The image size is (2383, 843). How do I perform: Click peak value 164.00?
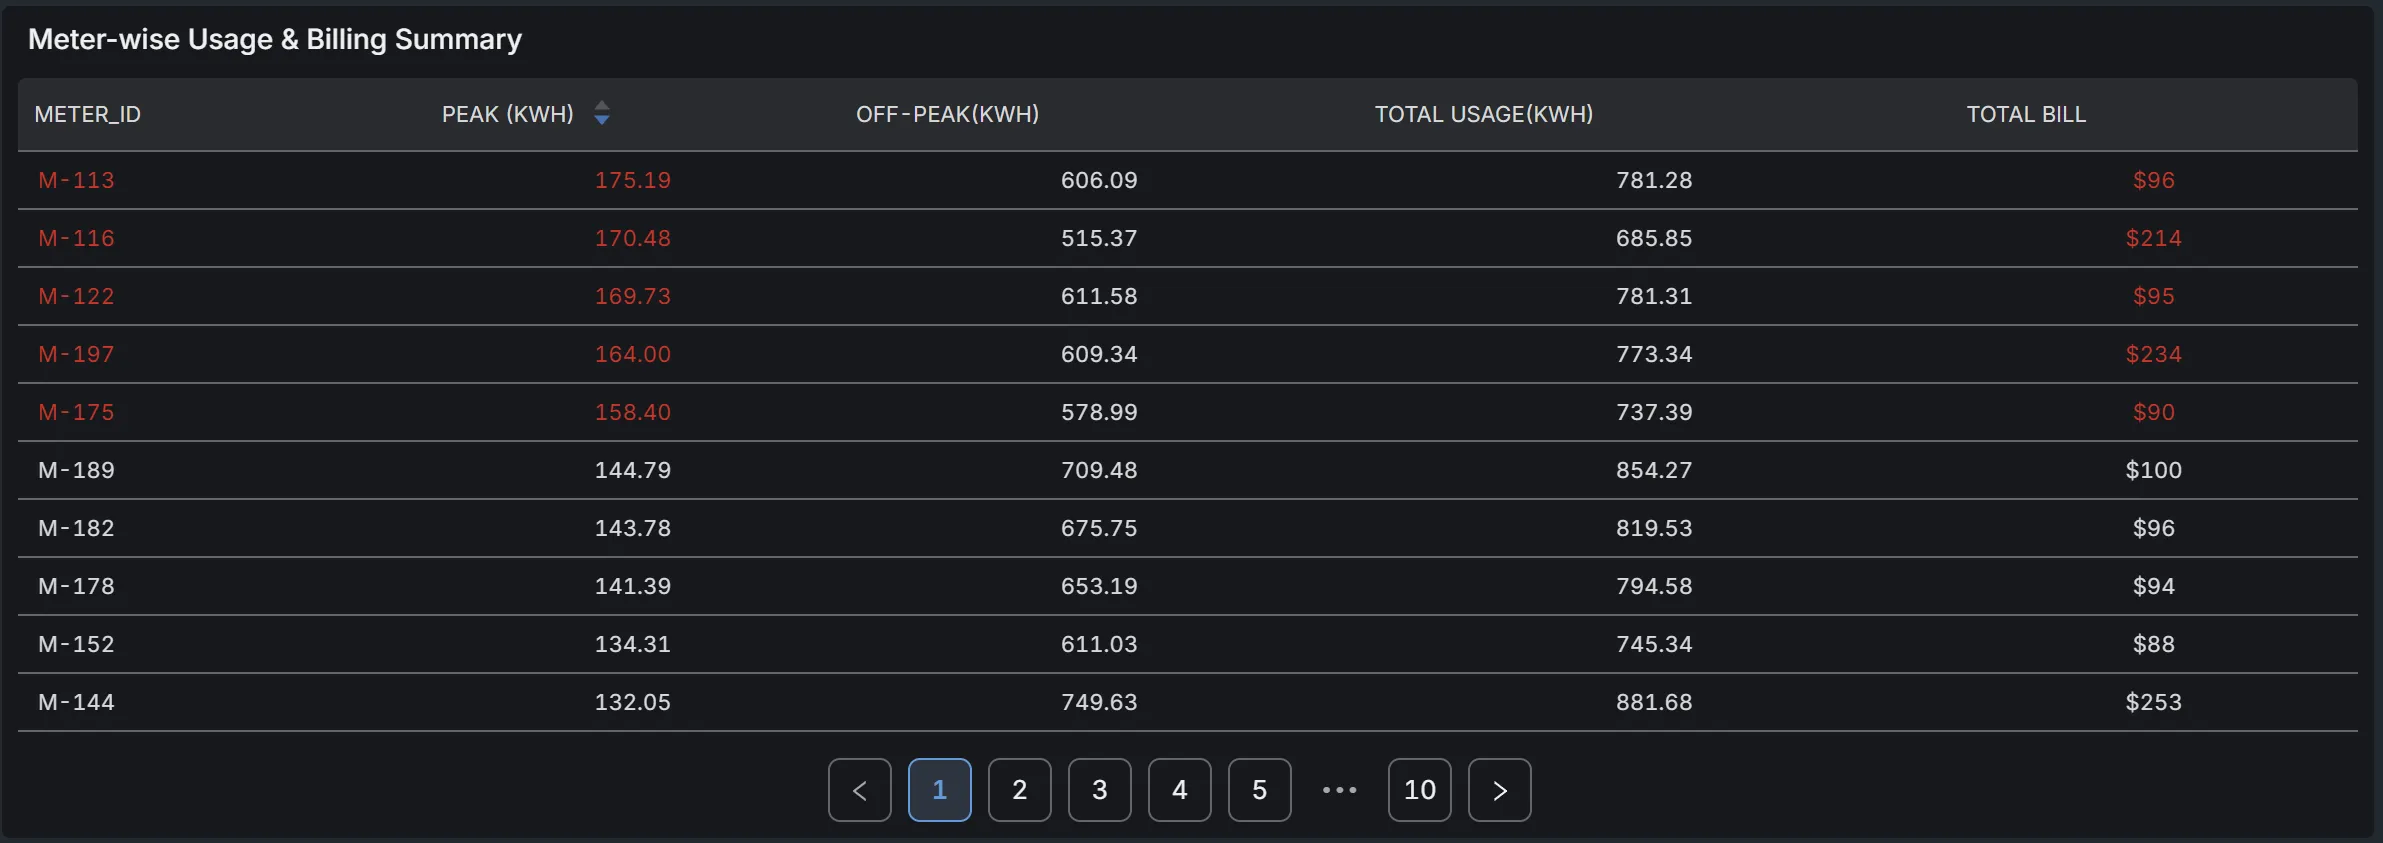(x=633, y=354)
